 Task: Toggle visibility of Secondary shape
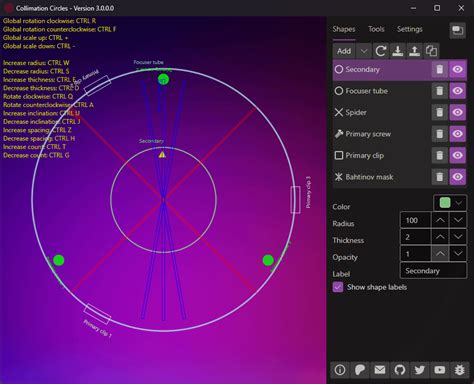click(457, 69)
